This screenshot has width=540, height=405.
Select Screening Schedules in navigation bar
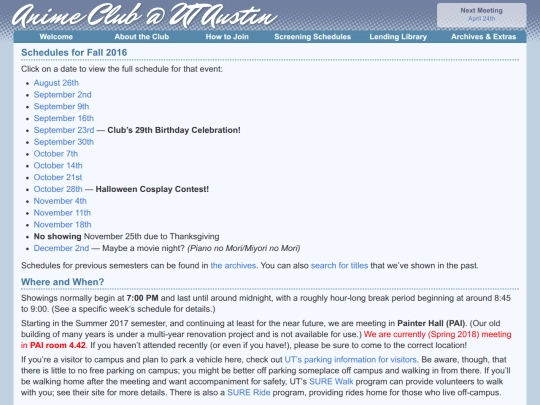coord(312,37)
